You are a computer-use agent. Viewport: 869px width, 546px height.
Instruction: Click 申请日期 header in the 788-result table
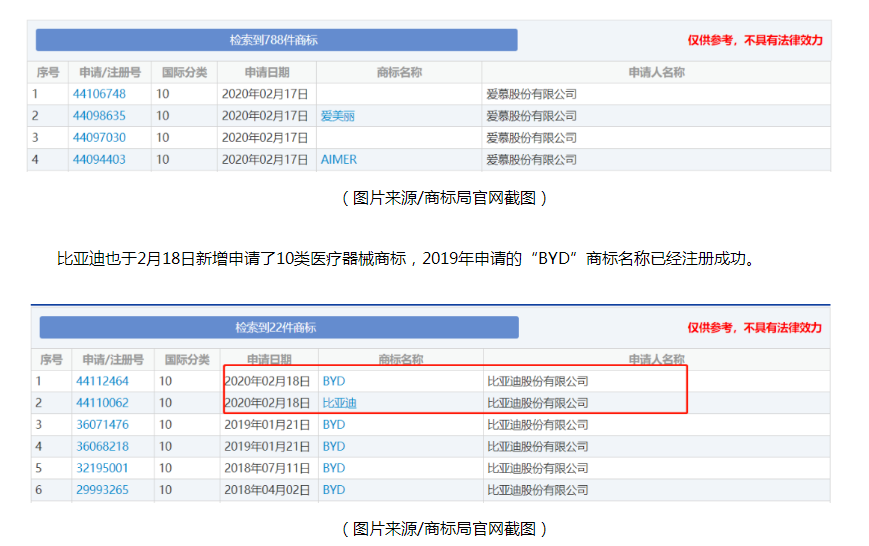[x=267, y=72]
